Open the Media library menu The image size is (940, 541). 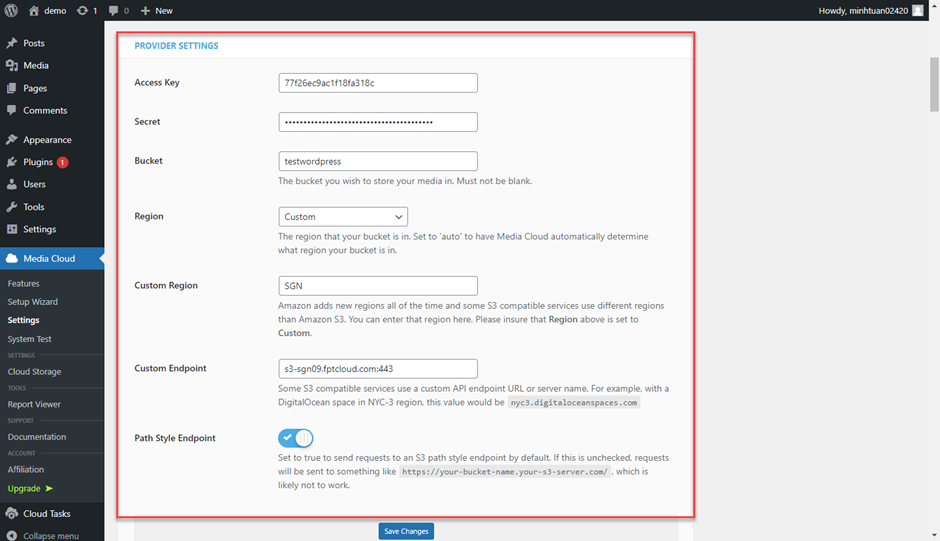tap(35, 65)
